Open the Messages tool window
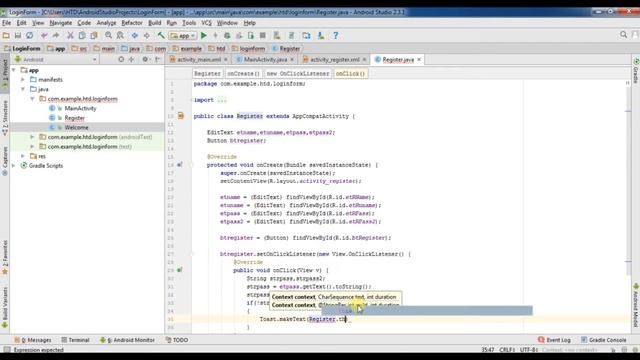640x360 pixels. click(x=33, y=340)
